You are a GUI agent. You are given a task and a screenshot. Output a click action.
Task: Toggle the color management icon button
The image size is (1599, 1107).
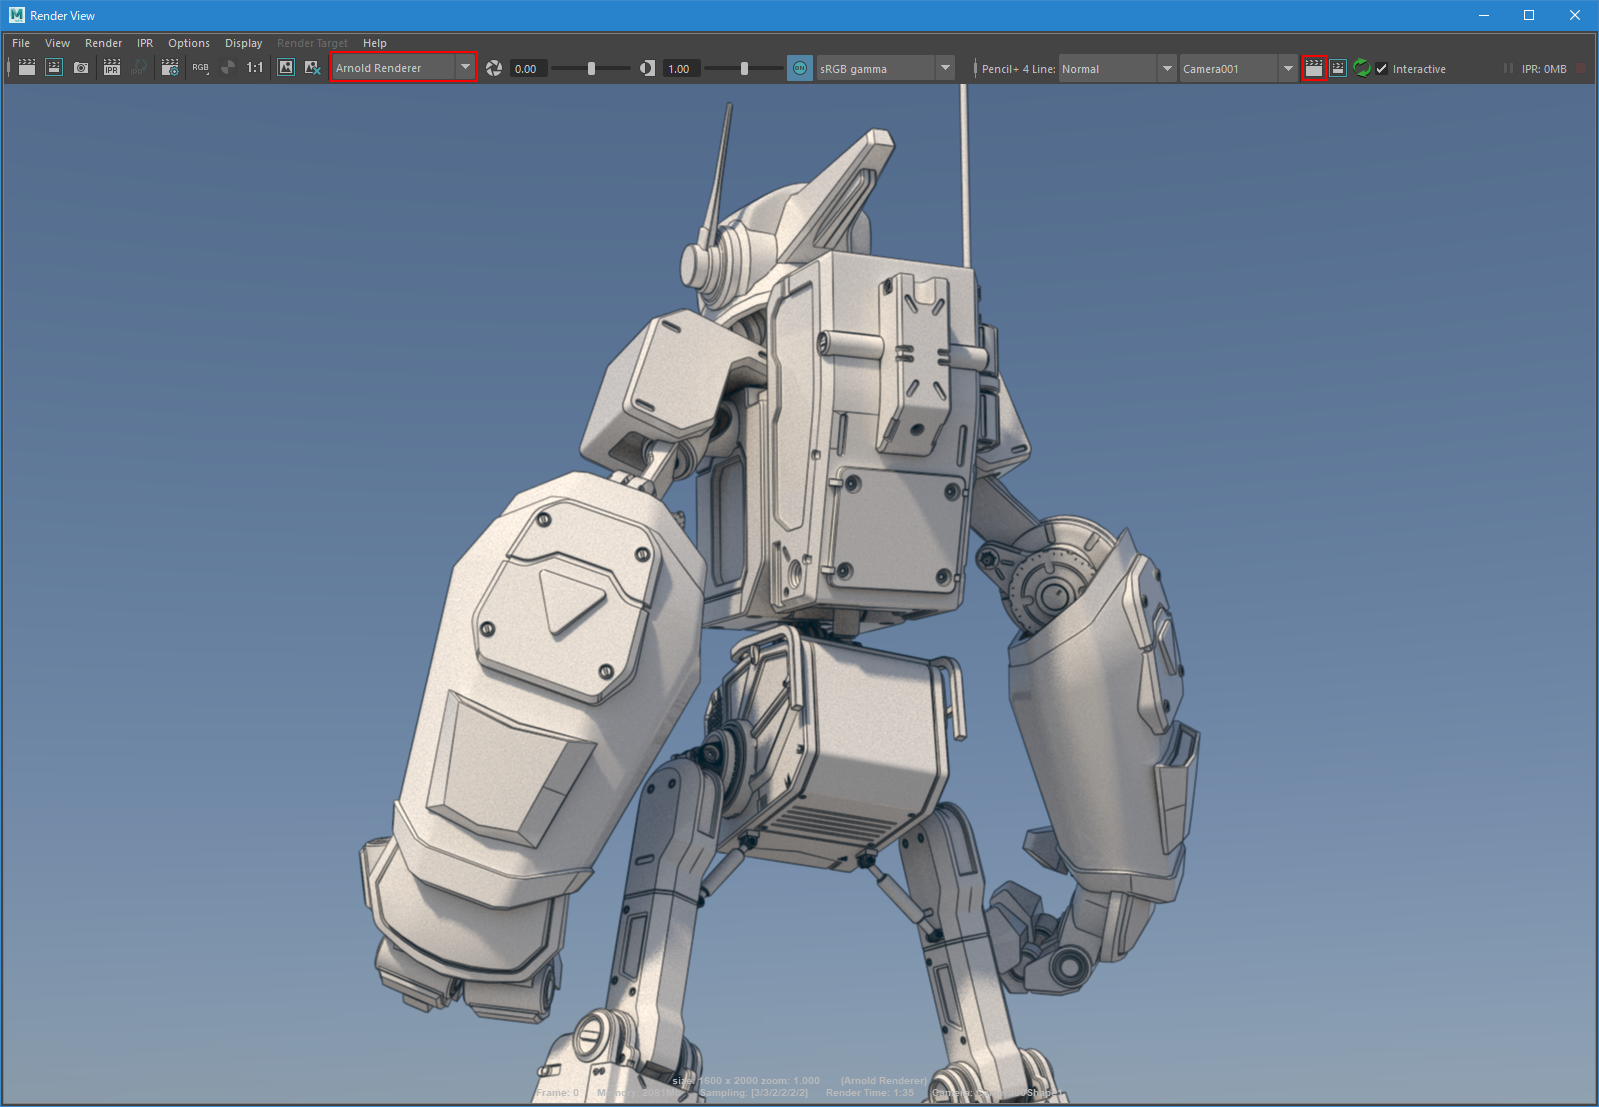(x=799, y=68)
